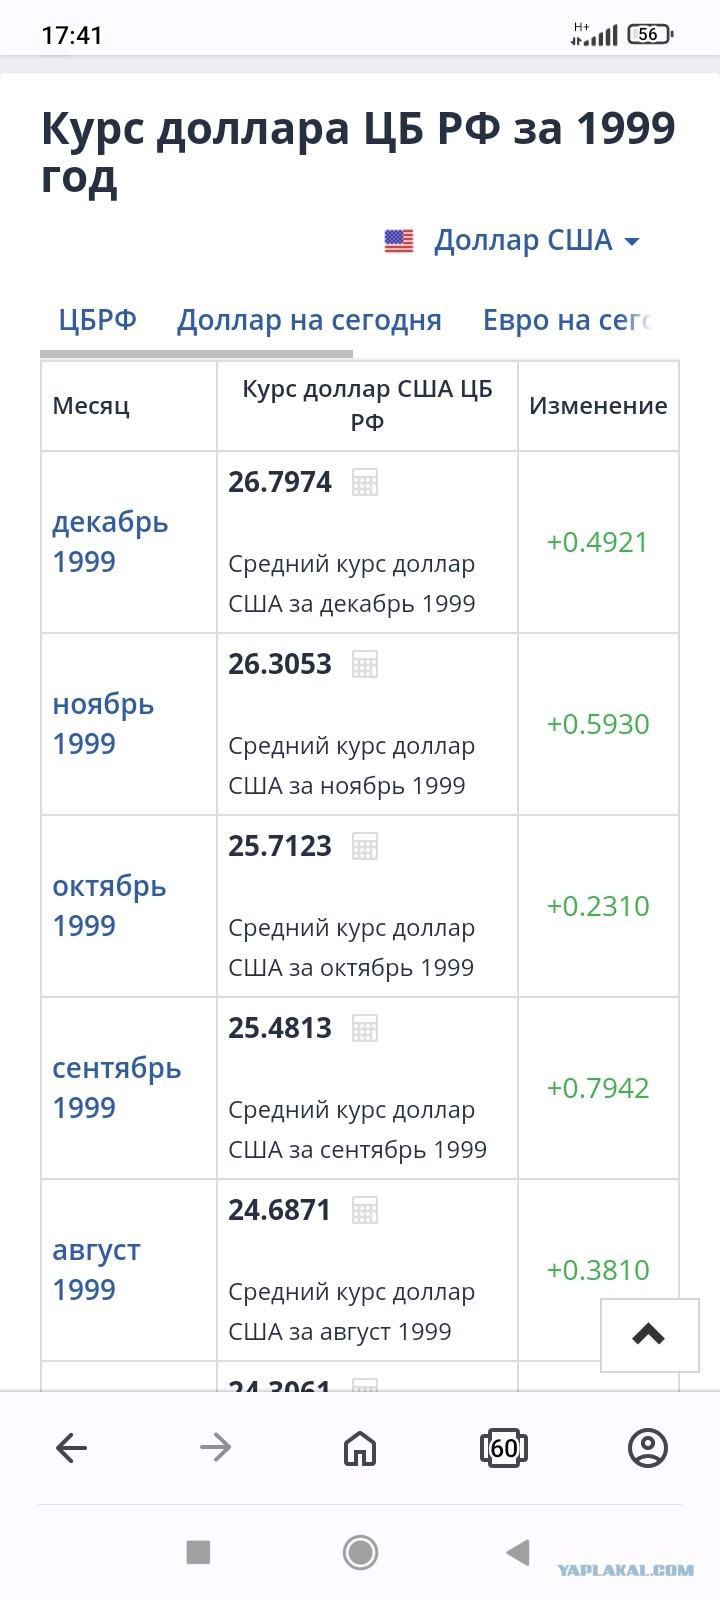Open the browser tabs counter showing 60
720x1600 pixels.
[x=504, y=1447]
